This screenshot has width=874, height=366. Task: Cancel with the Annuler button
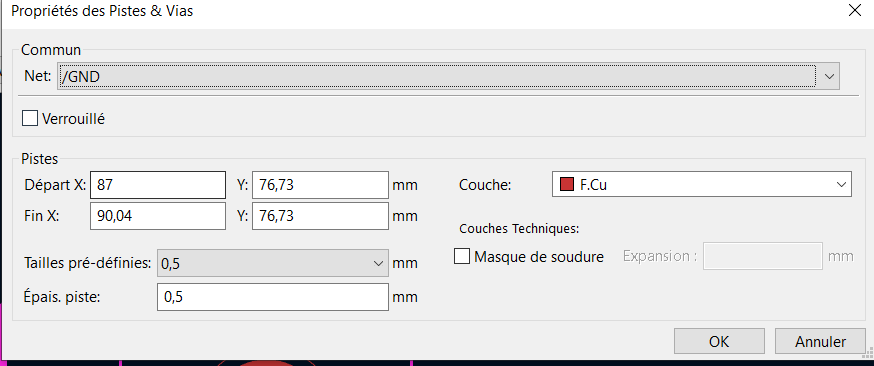click(820, 341)
